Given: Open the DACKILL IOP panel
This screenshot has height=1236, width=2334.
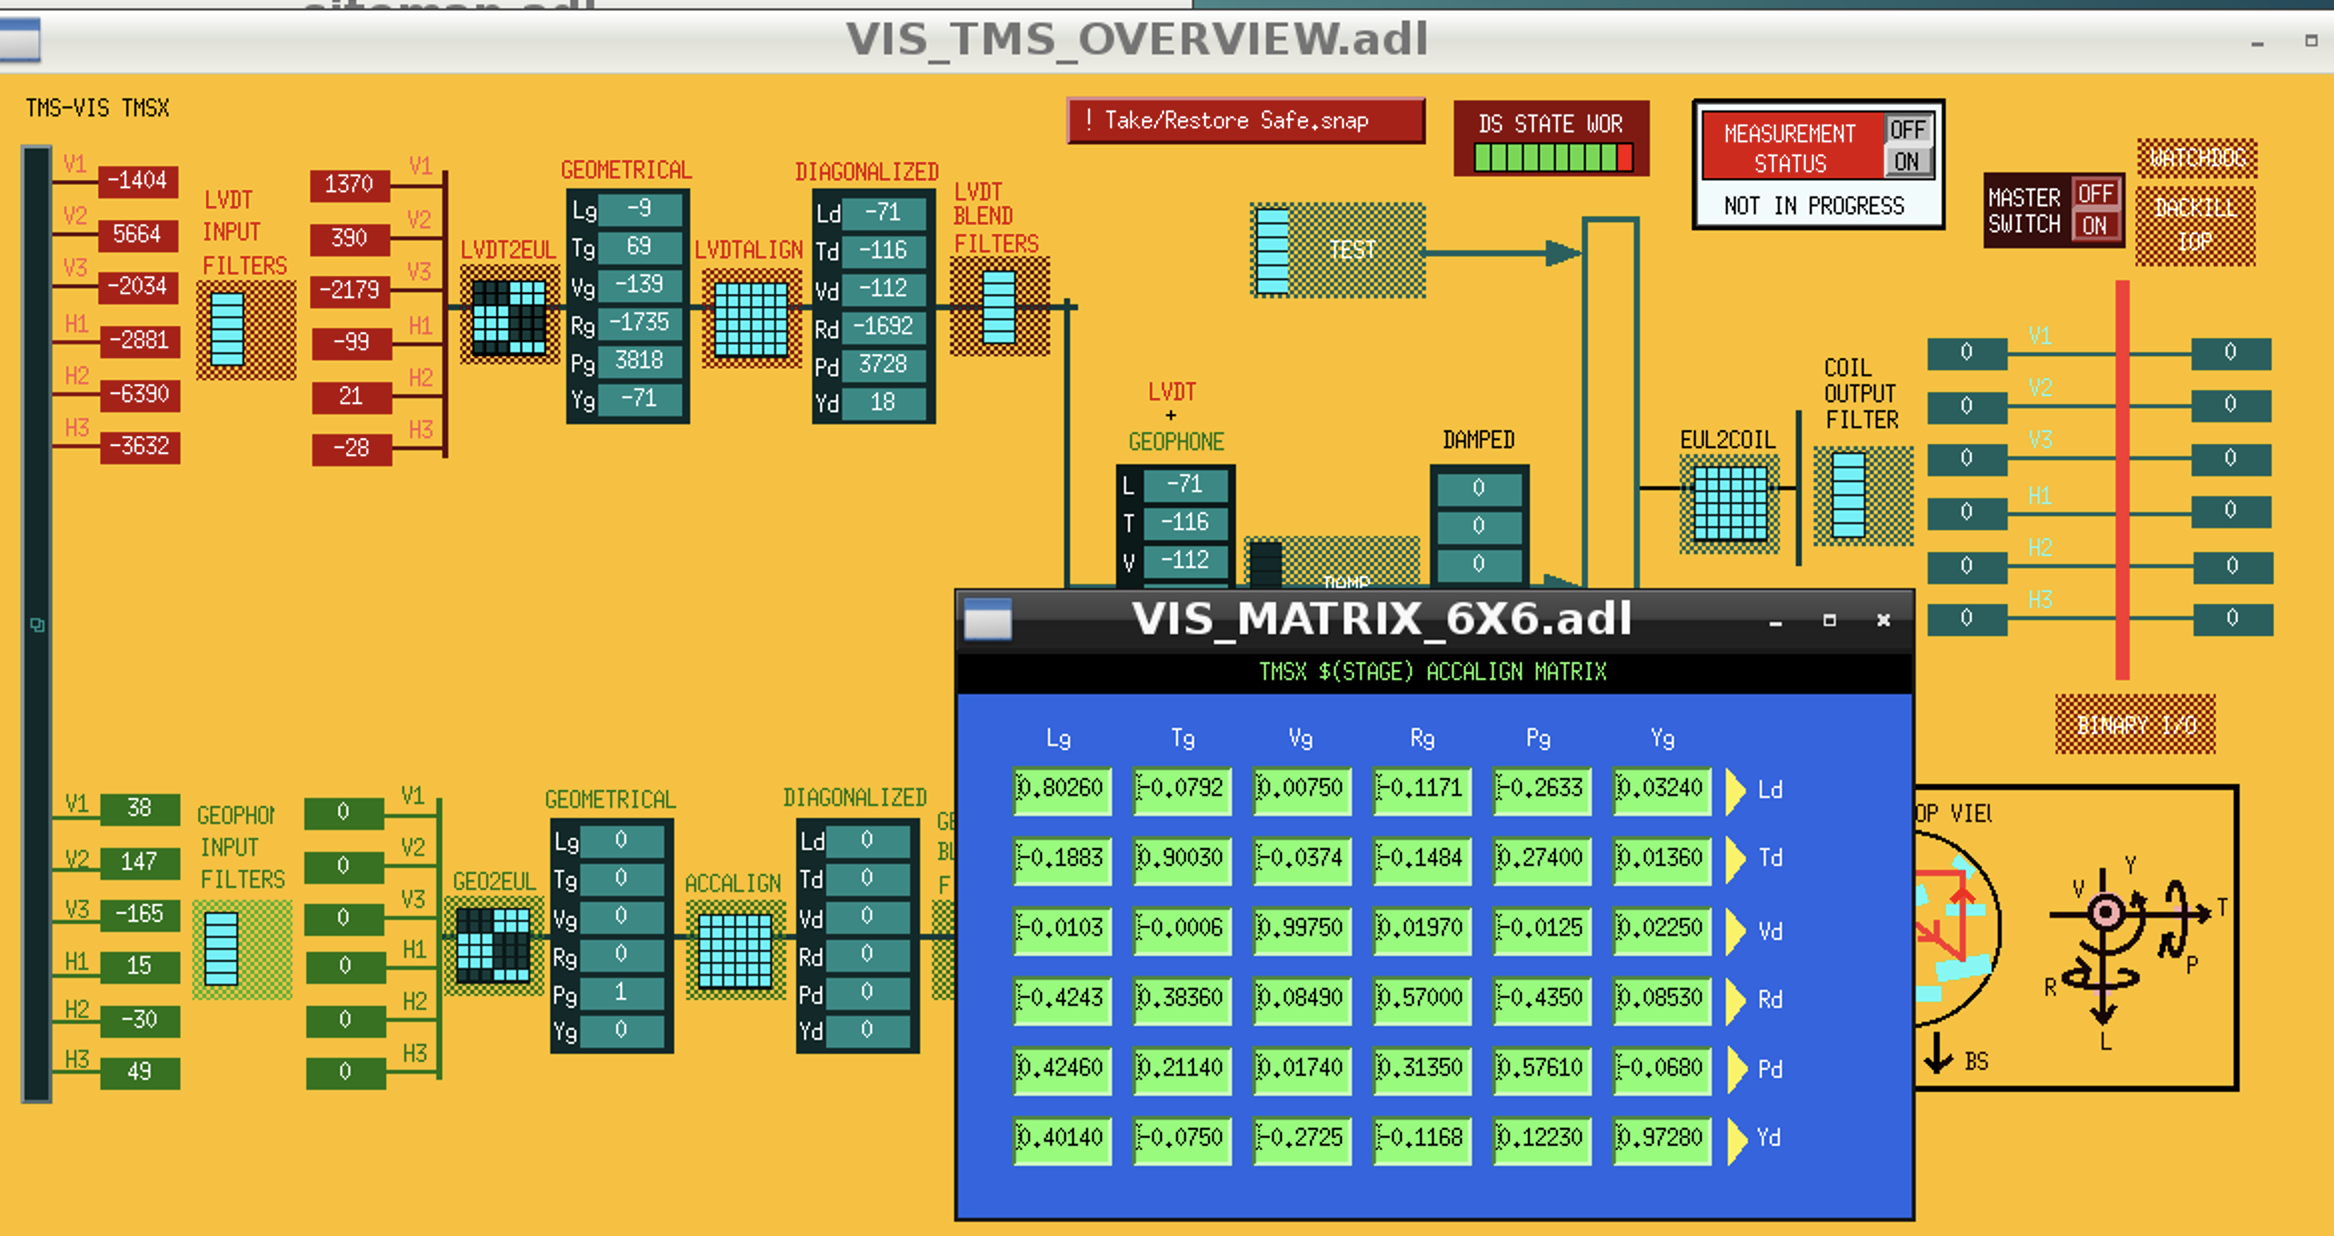Looking at the screenshot, I should coord(2196,225).
